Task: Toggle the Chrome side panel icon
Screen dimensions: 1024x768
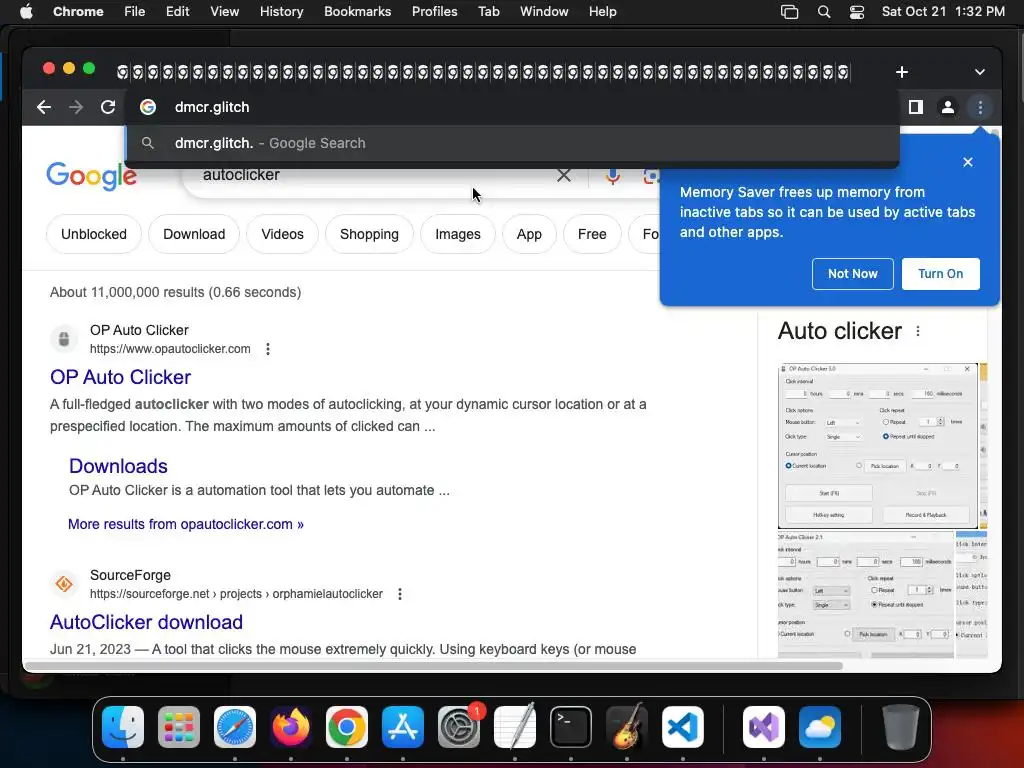Action: (916, 107)
